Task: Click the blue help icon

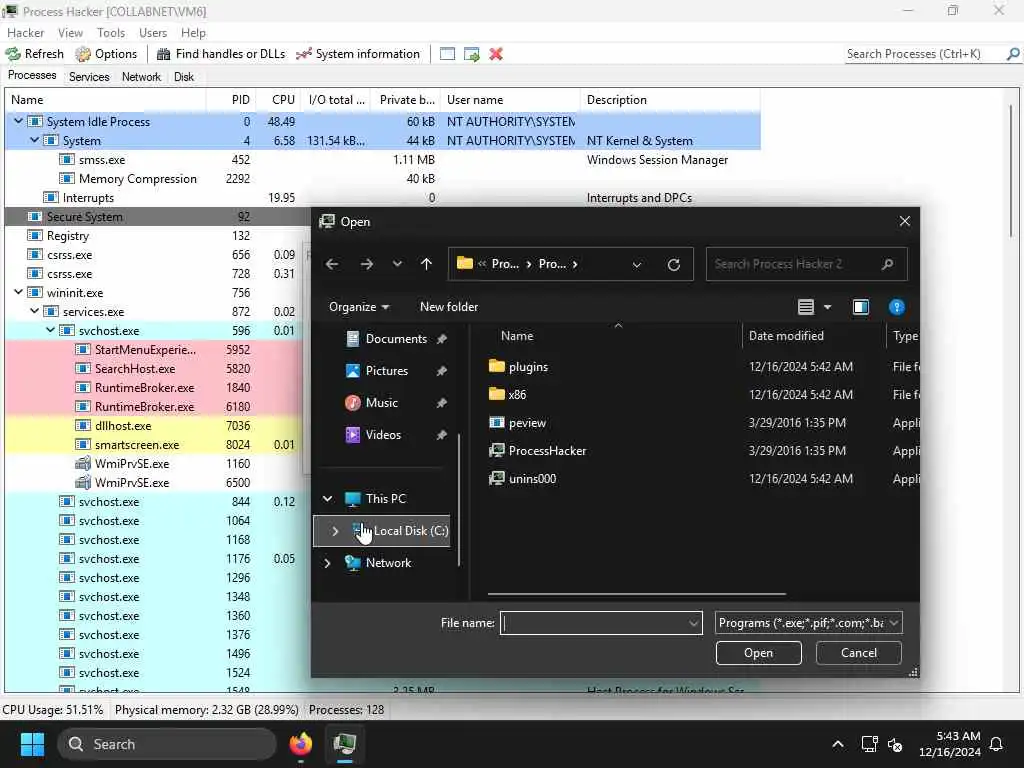Action: tap(897, 307)
